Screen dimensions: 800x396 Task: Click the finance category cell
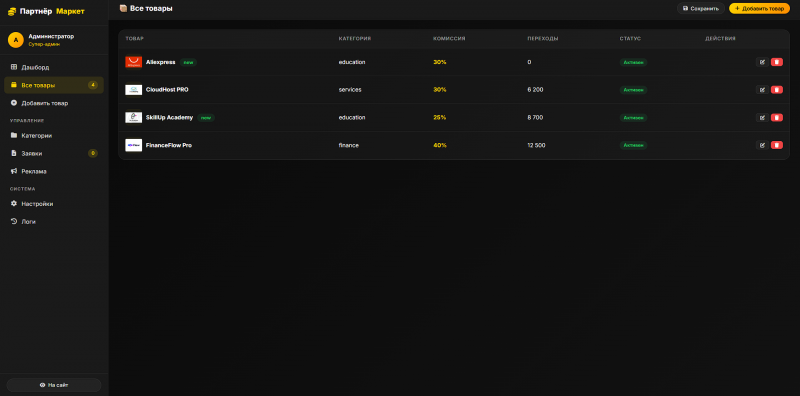click(x=348, y=145)
